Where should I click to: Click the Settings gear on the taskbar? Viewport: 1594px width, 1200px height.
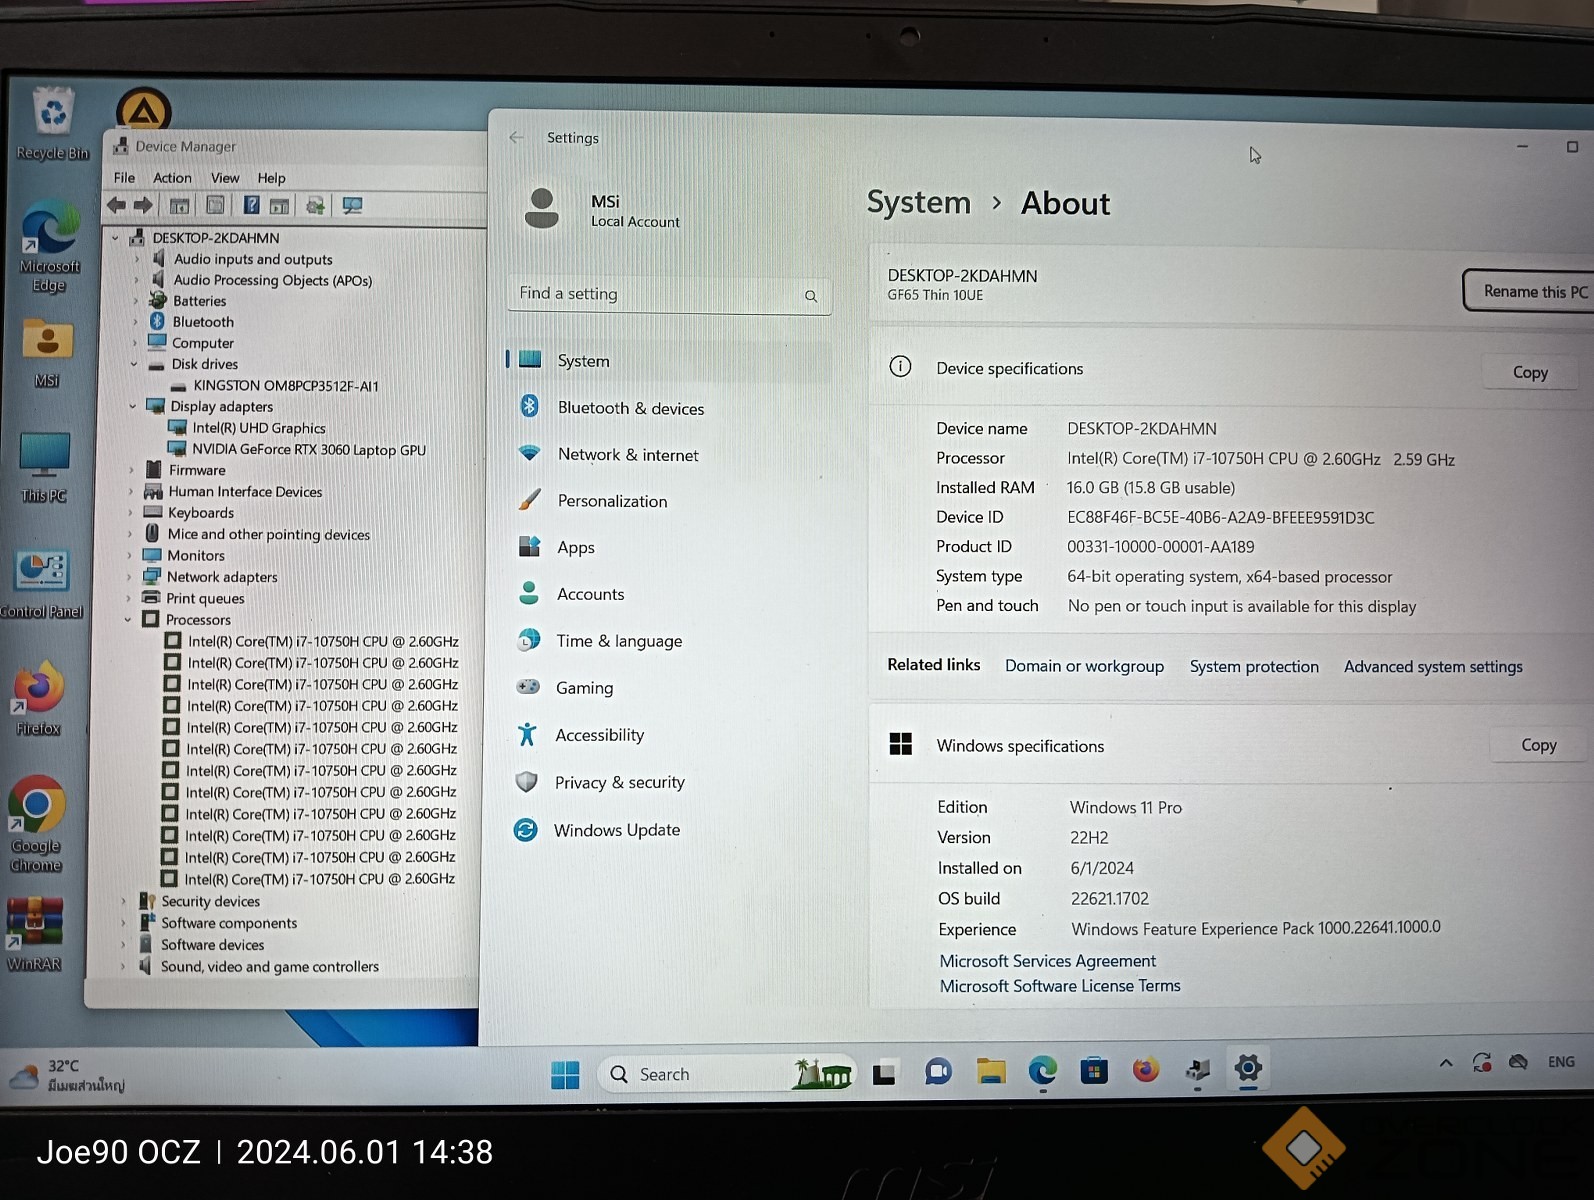(1248, 1068)
